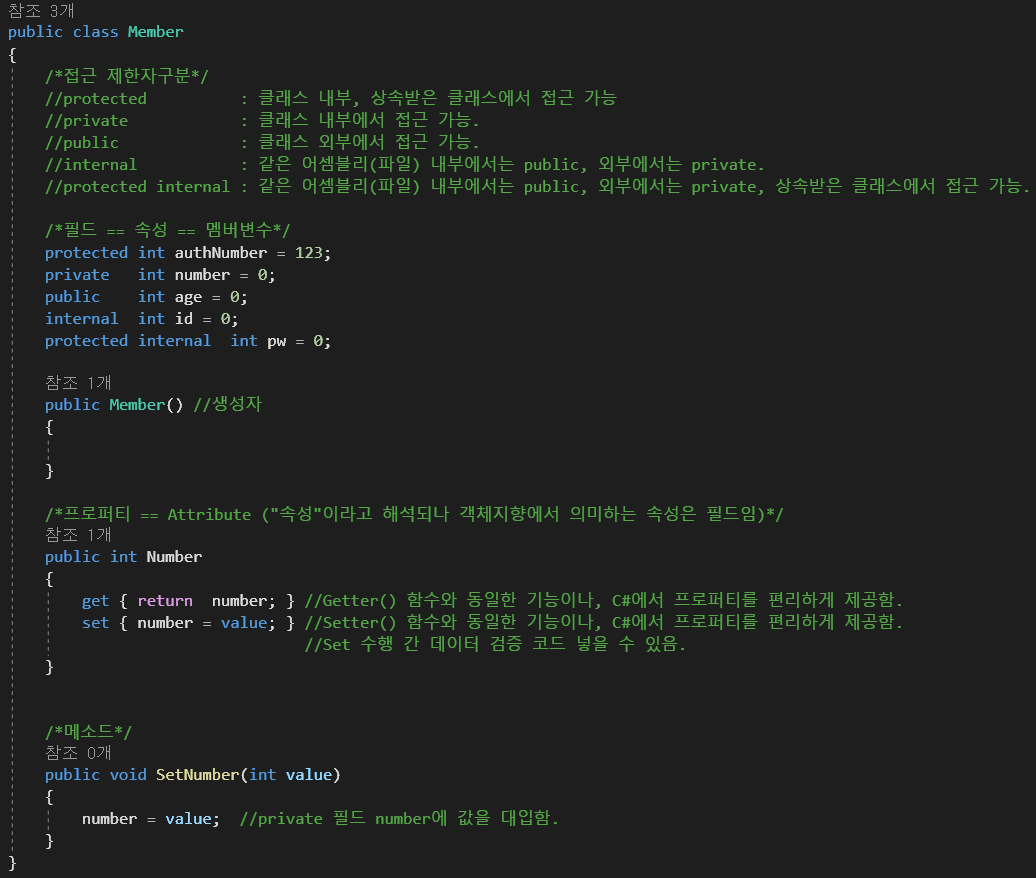Viewport: 1036px width, 878px height.
Task: Click the '//Set 수행 간 데이터 검증' comment
Action: (496, 644)
